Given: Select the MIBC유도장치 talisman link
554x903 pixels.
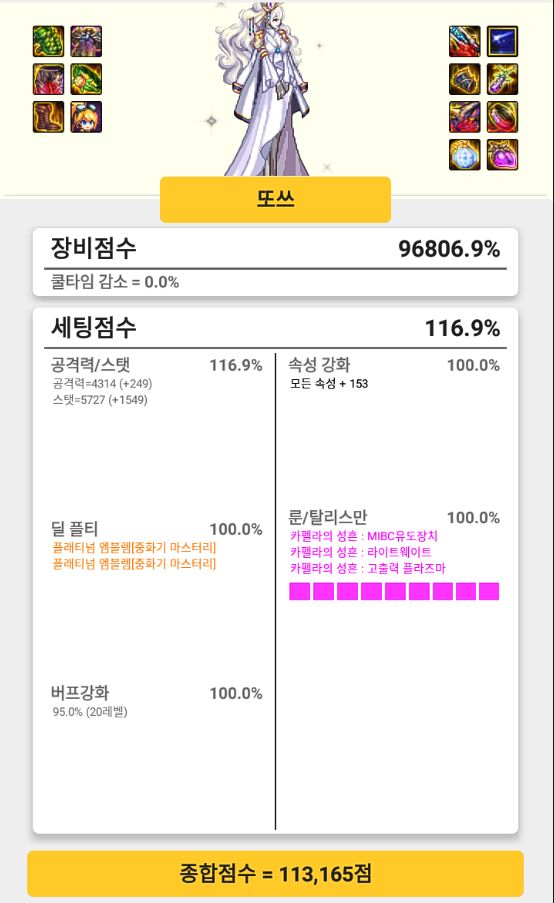Looking at the screenshot, I should tap(364, 536).
